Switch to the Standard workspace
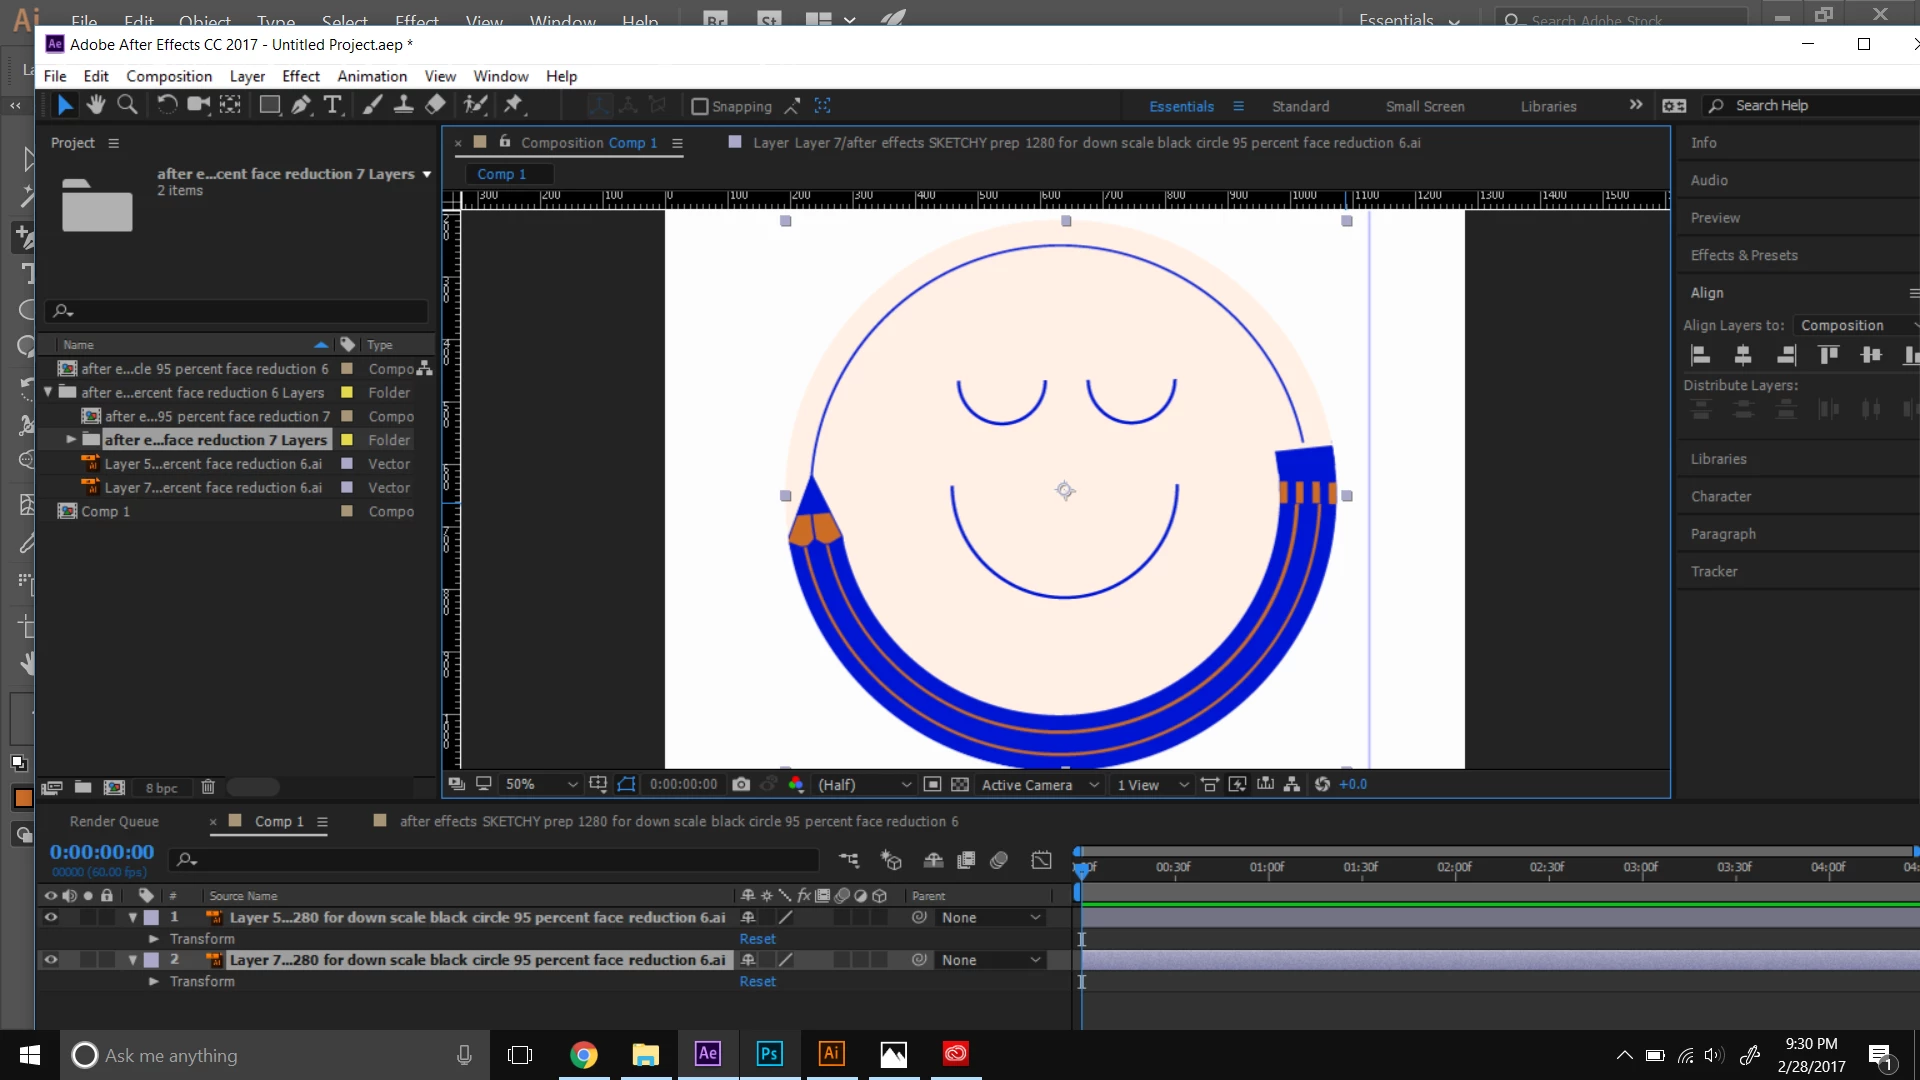The image size is (1920, 1080). (1300, 106)
